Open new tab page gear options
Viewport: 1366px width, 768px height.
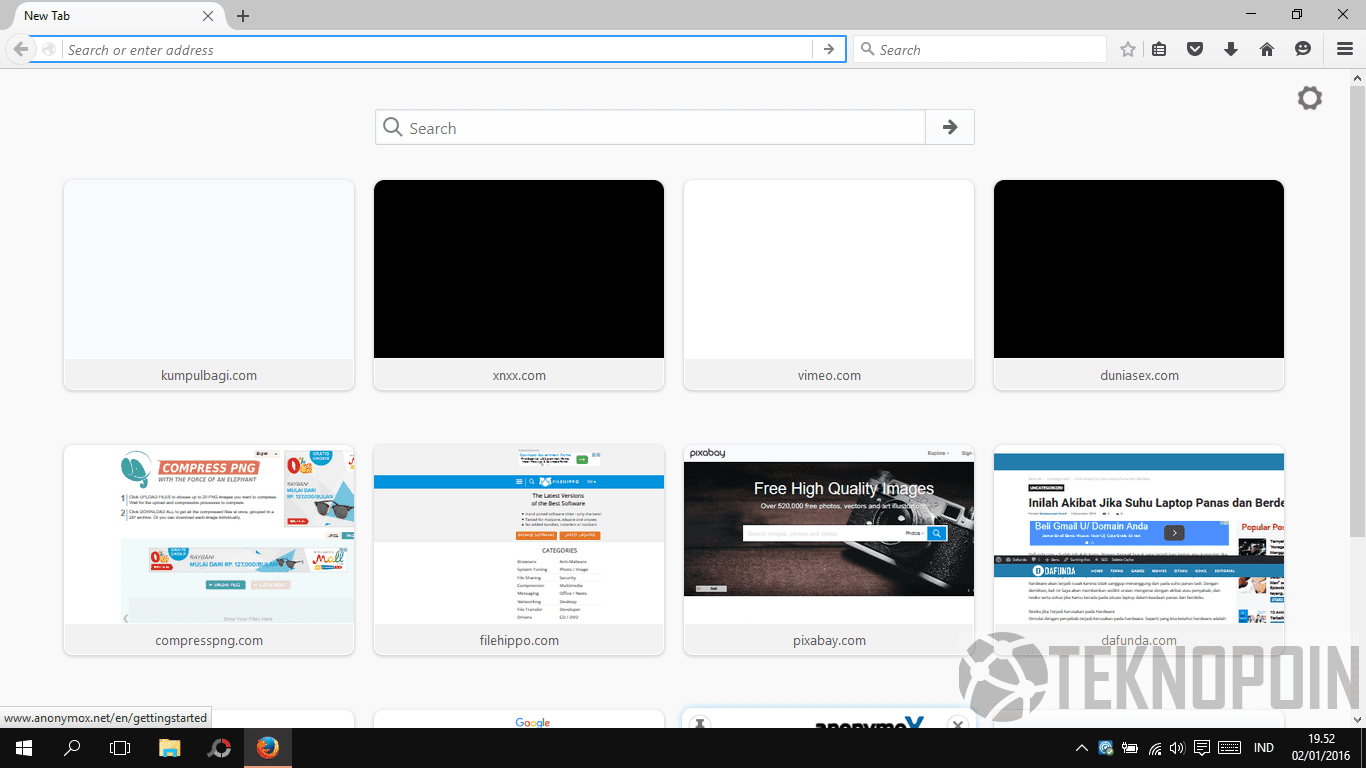[x=1310, y=98]
